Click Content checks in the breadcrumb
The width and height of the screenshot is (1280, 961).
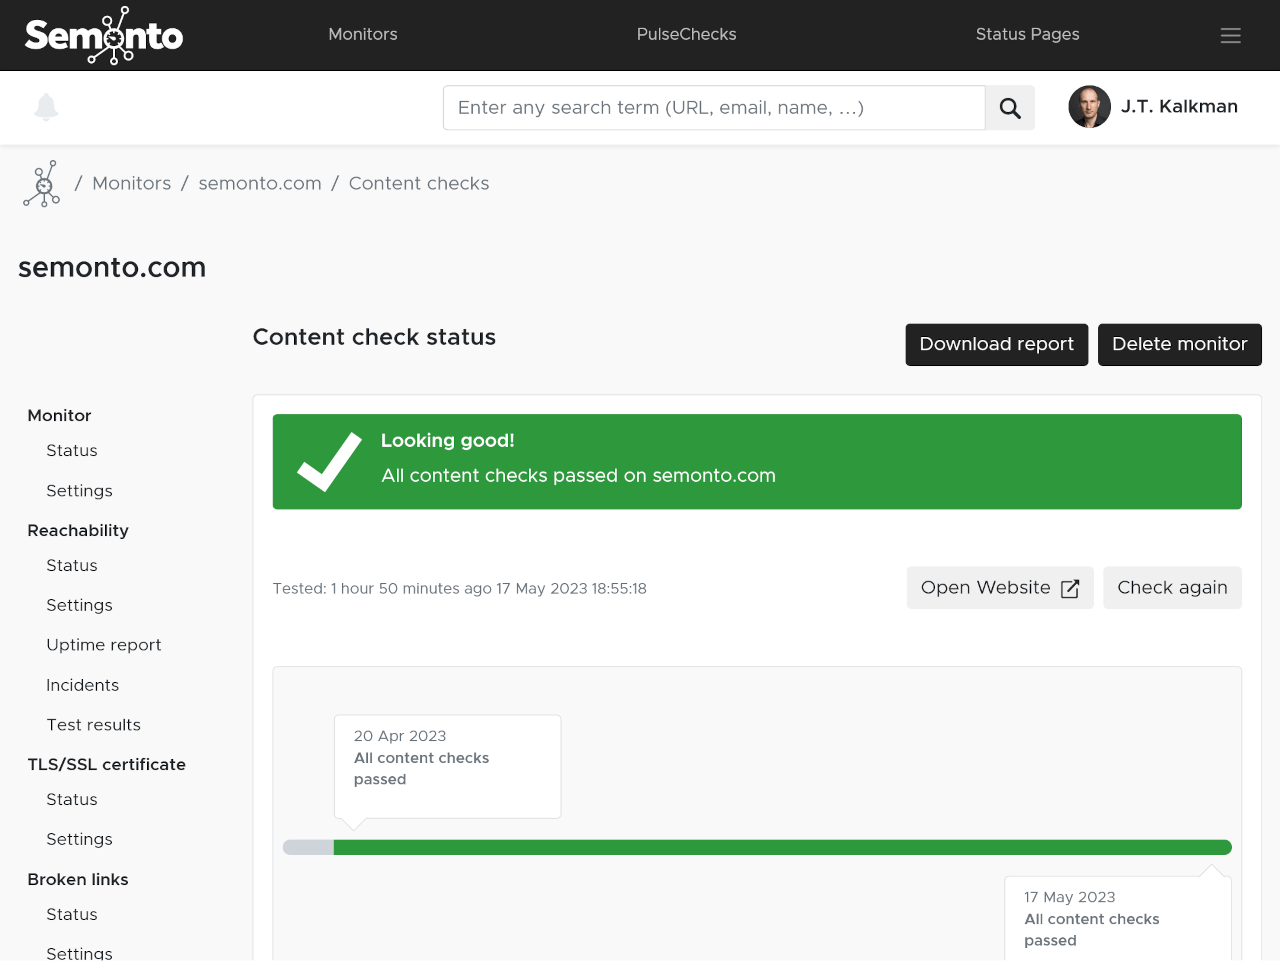click(419, 183)
